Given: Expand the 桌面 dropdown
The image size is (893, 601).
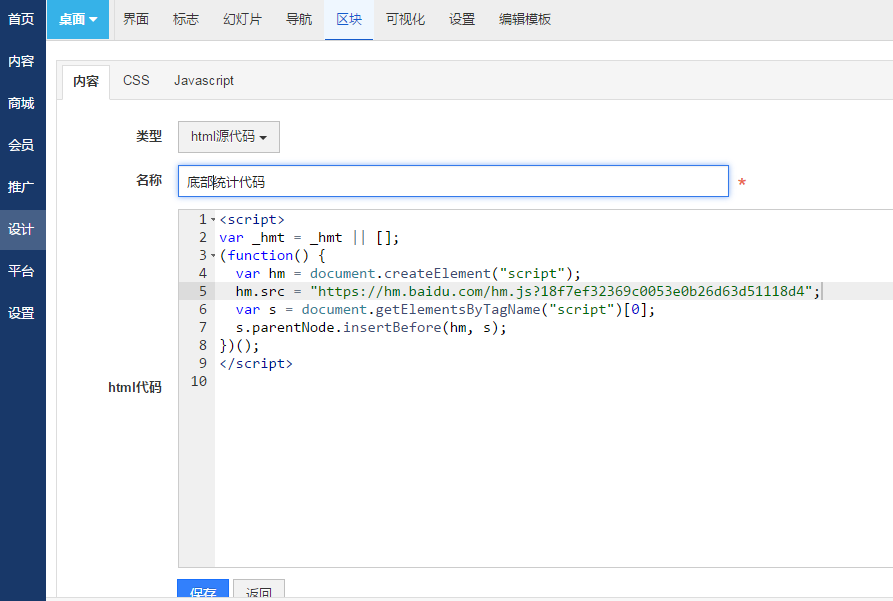Looking at the screenshot, I should 78,19.
